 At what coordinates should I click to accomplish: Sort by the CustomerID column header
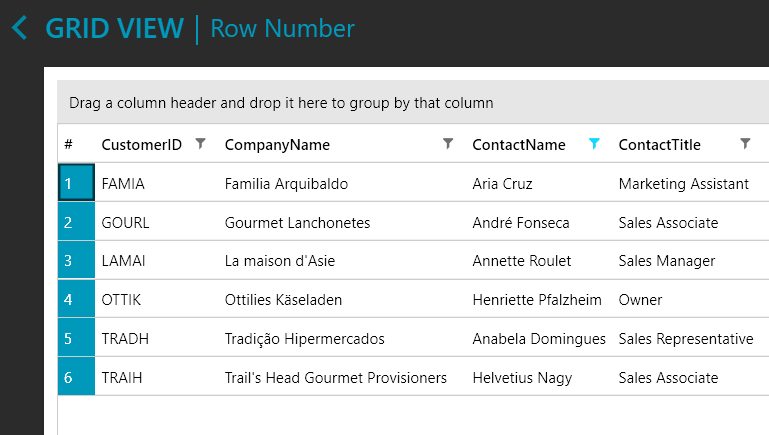coord(142,145)
